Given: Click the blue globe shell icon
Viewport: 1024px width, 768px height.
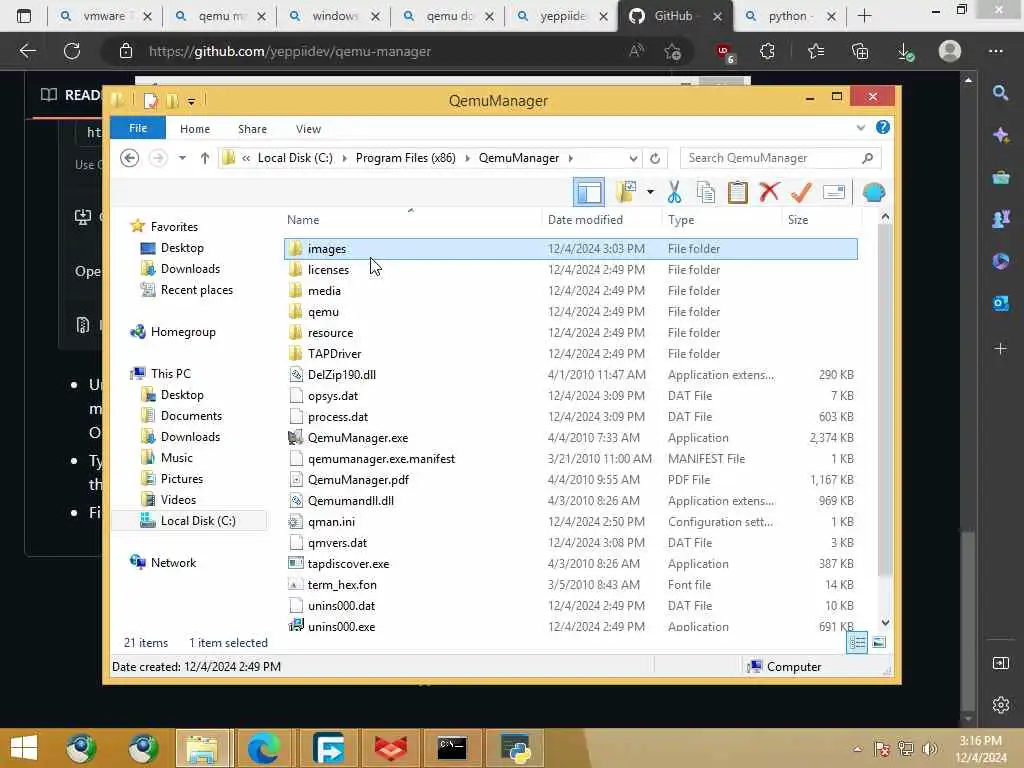Looking at the screenshot, I should click(873, 193).
